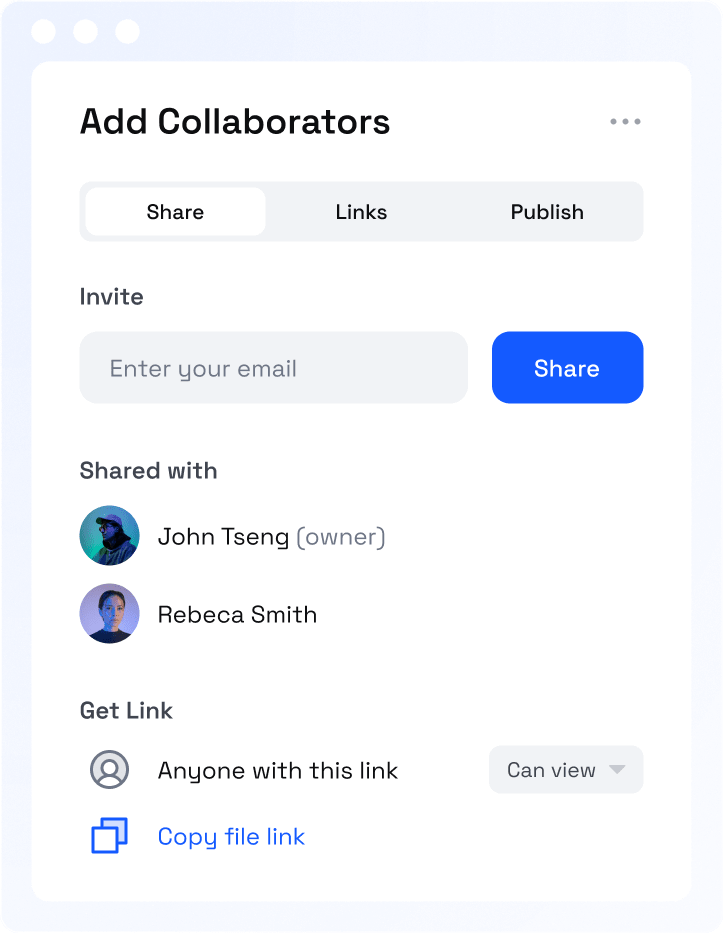Click the Add Collaborators heading
The width and height of the screenshot is (723, 933).
click(235, 121)
